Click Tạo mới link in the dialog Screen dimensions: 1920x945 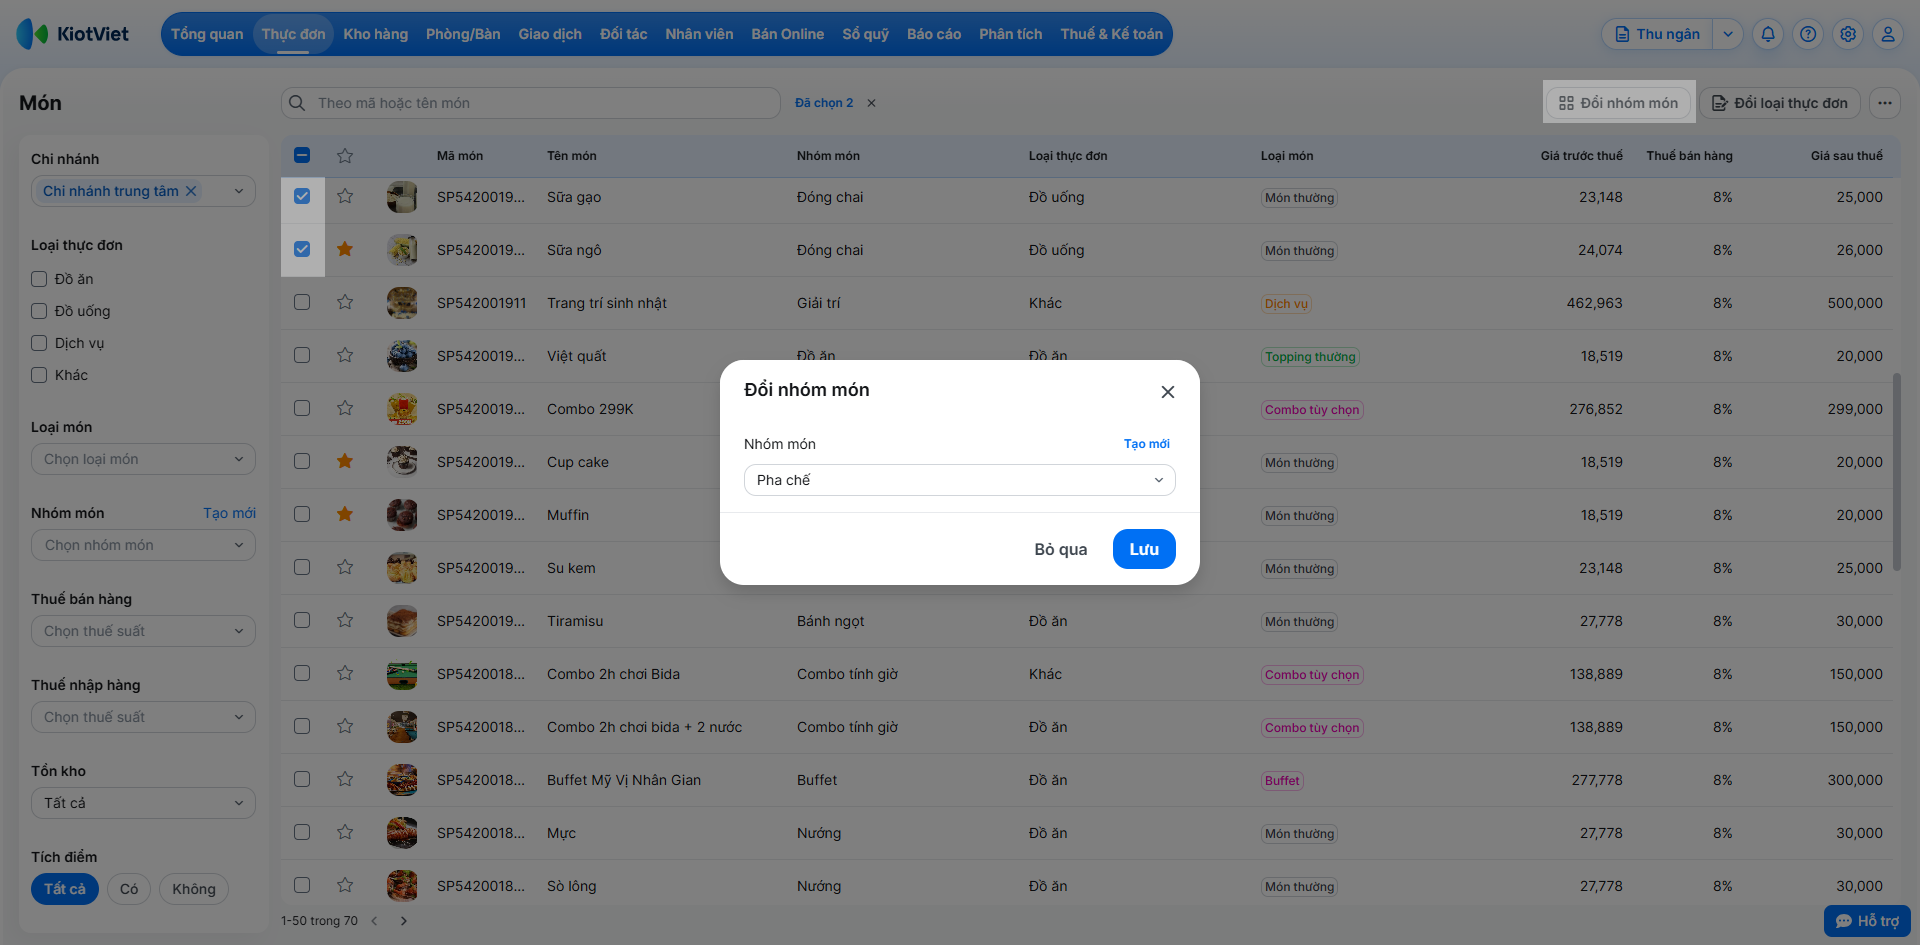pos(1147,444)
